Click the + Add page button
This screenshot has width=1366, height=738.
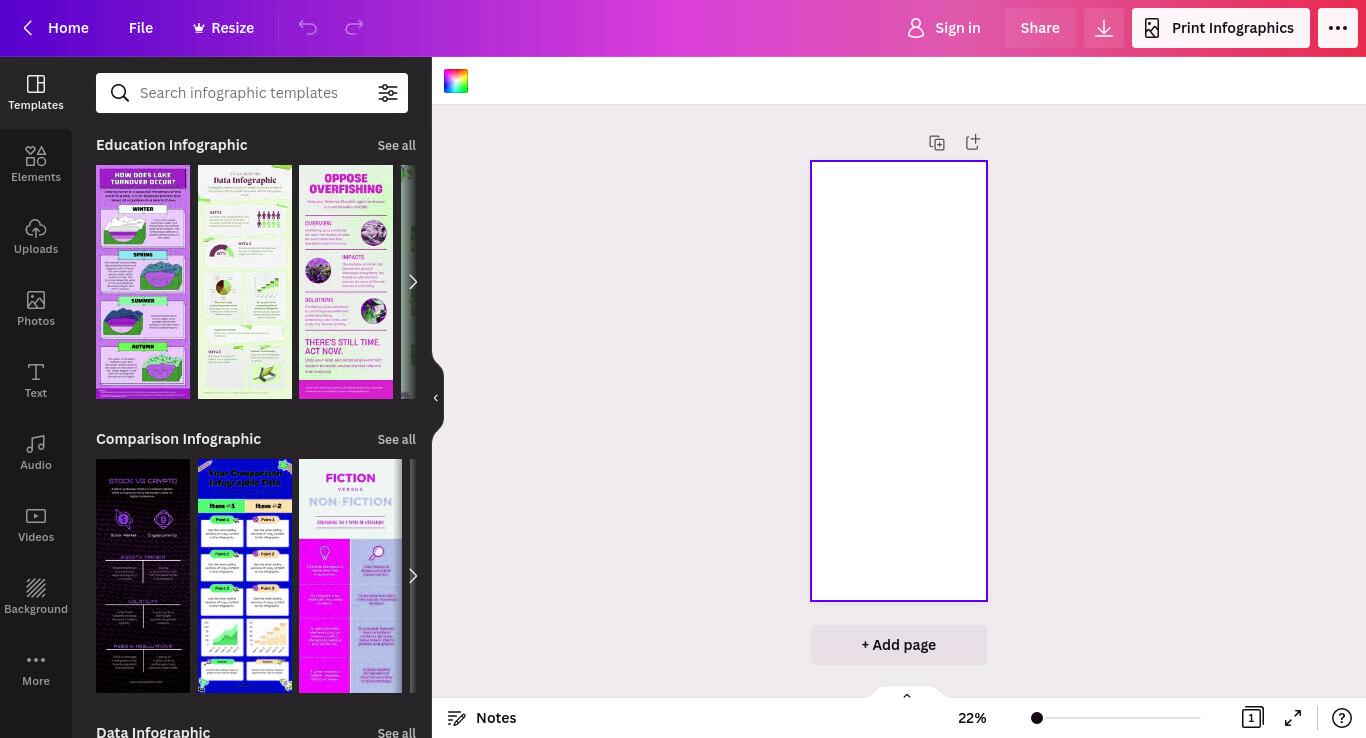tap(899, 645)
